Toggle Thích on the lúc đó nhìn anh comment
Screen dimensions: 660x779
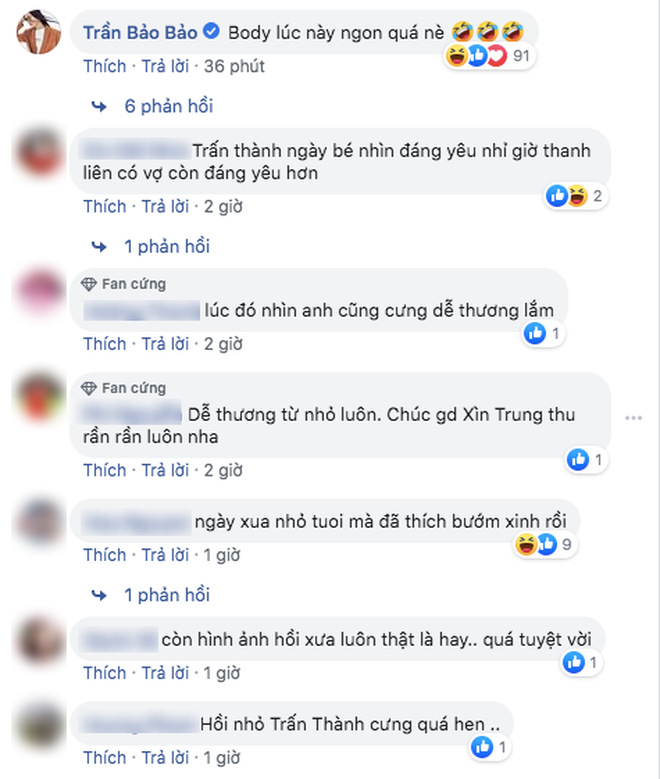(104, 344)
